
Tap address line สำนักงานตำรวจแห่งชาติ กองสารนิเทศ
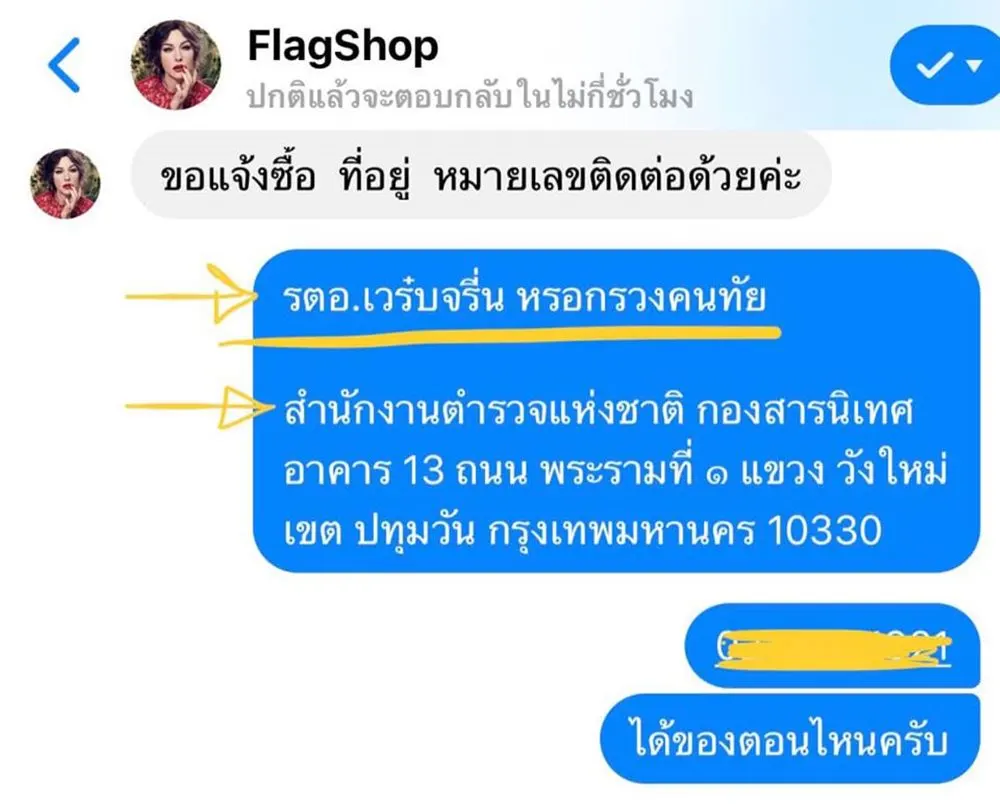coord(598,410)
